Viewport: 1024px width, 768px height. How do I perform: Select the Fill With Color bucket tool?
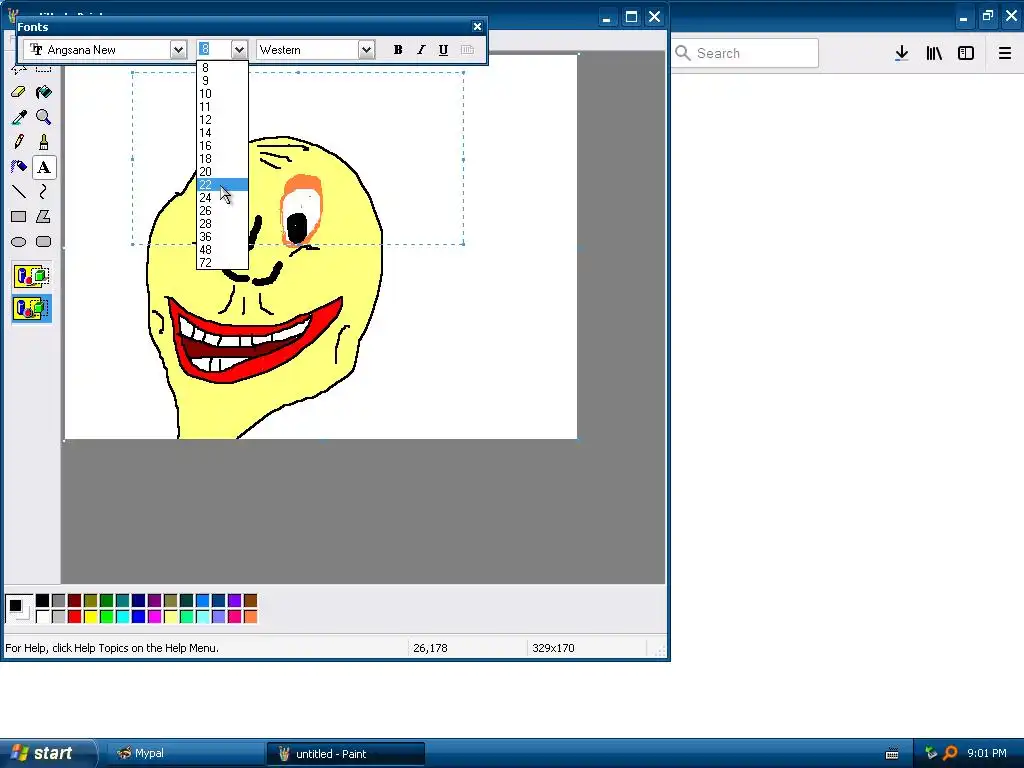44,92
